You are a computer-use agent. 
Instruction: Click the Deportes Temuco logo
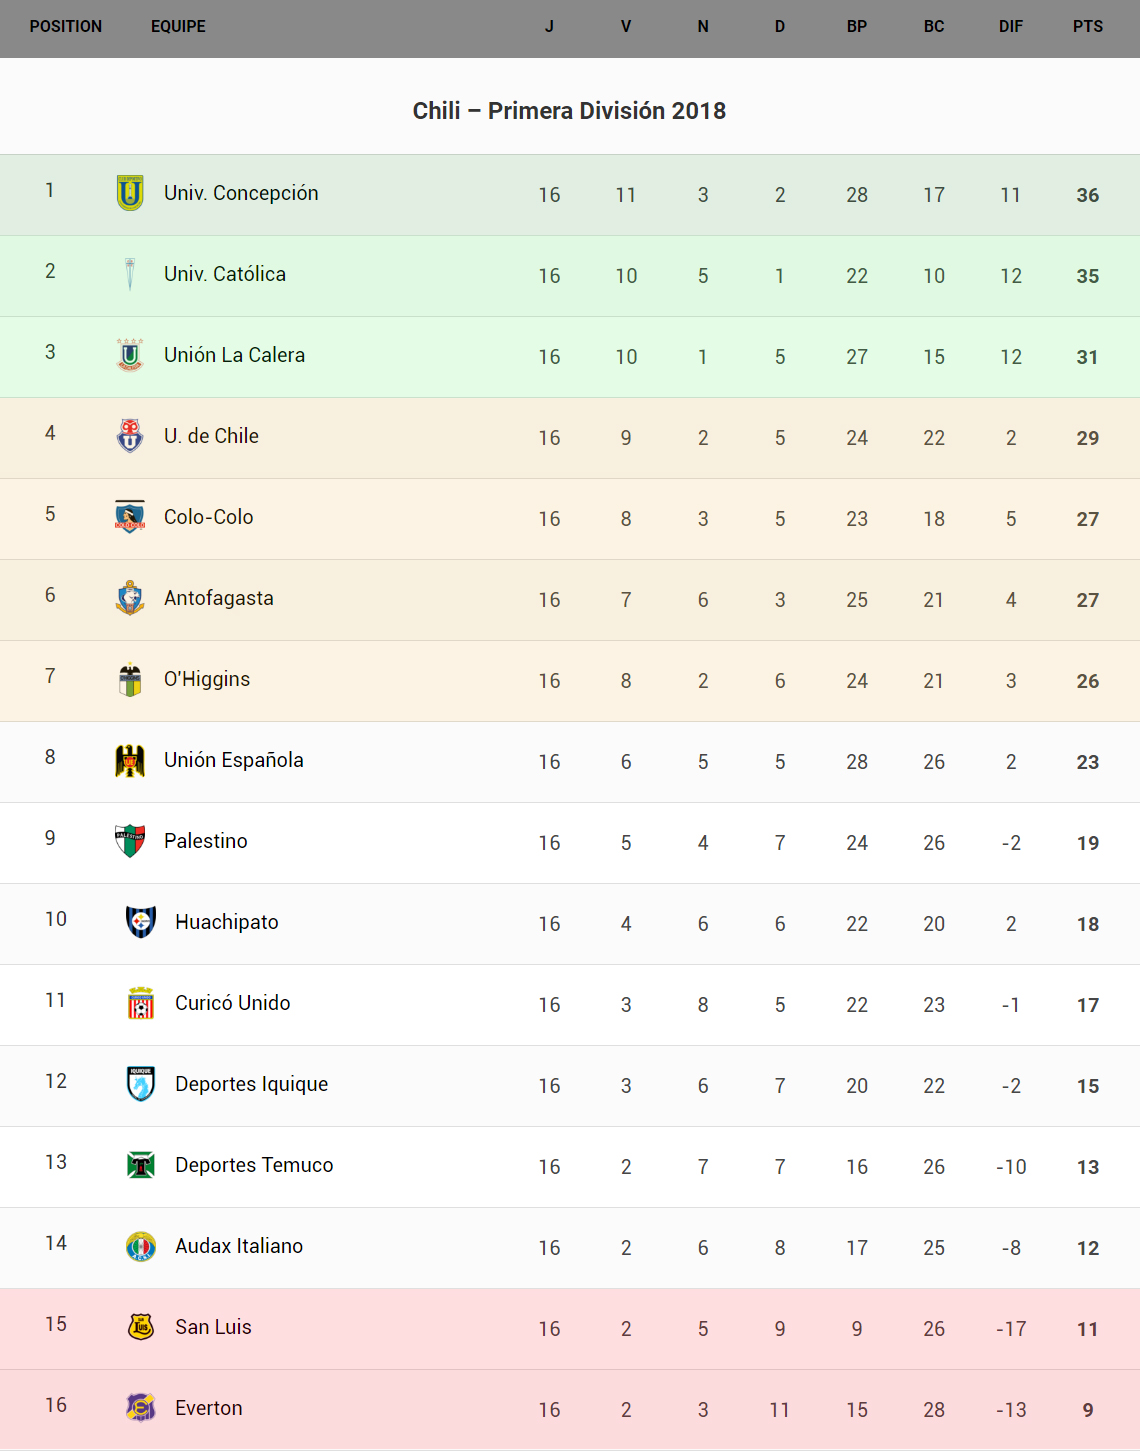(x=141, y=1165)
